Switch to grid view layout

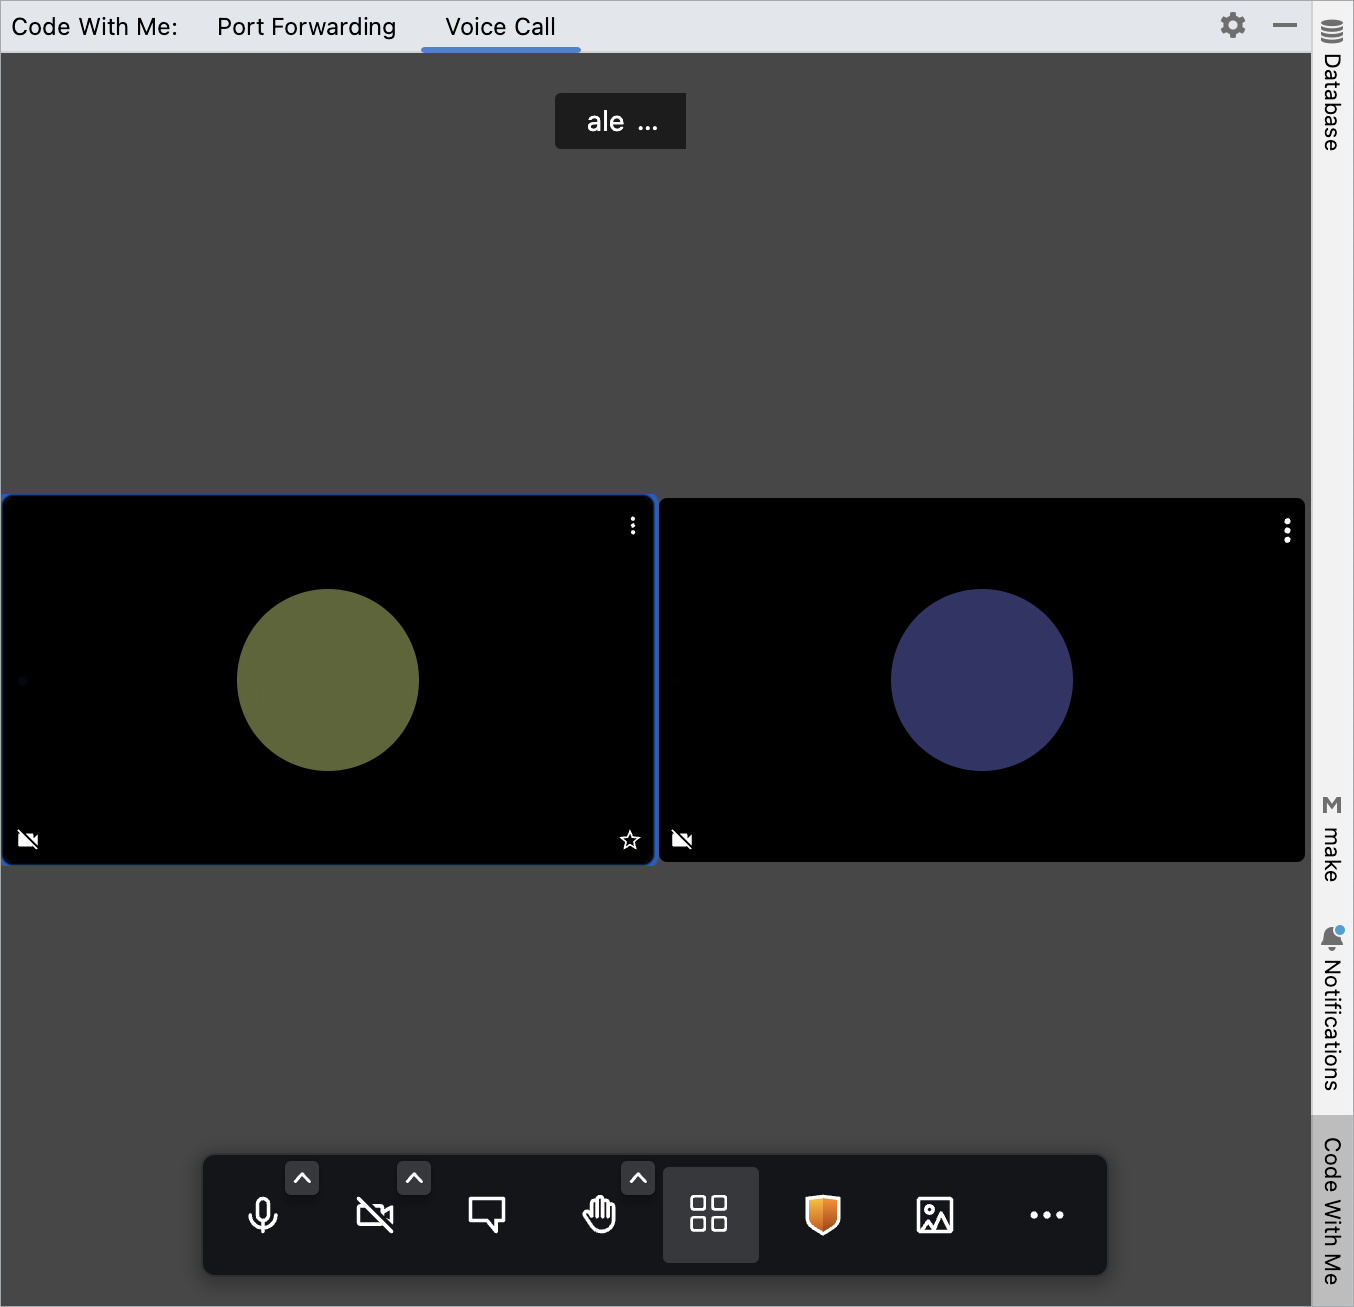(x=710, y=1215)
